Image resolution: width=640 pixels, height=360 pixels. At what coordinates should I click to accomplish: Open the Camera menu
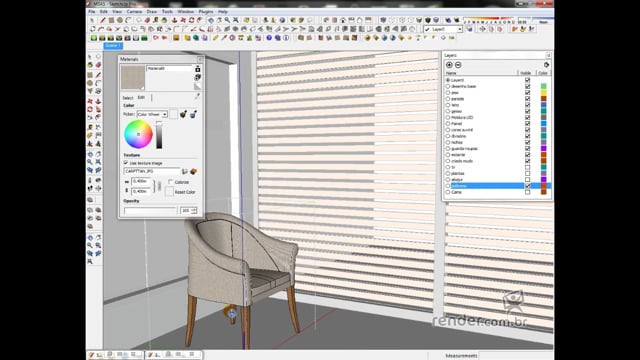134,12
